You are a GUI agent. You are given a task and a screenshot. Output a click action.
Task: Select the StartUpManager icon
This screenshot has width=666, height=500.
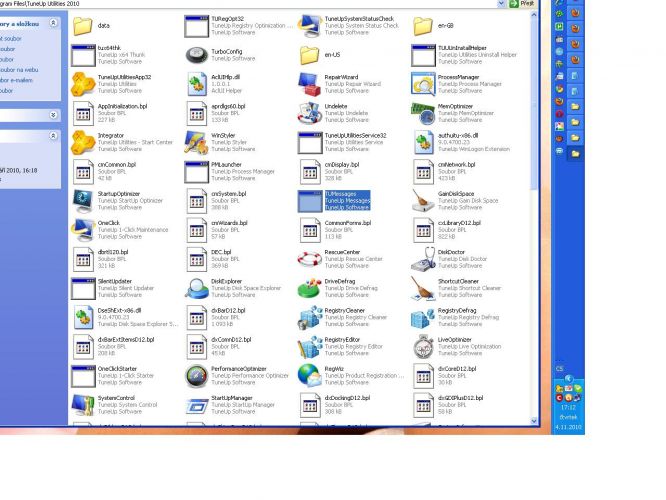pos(196,405)
